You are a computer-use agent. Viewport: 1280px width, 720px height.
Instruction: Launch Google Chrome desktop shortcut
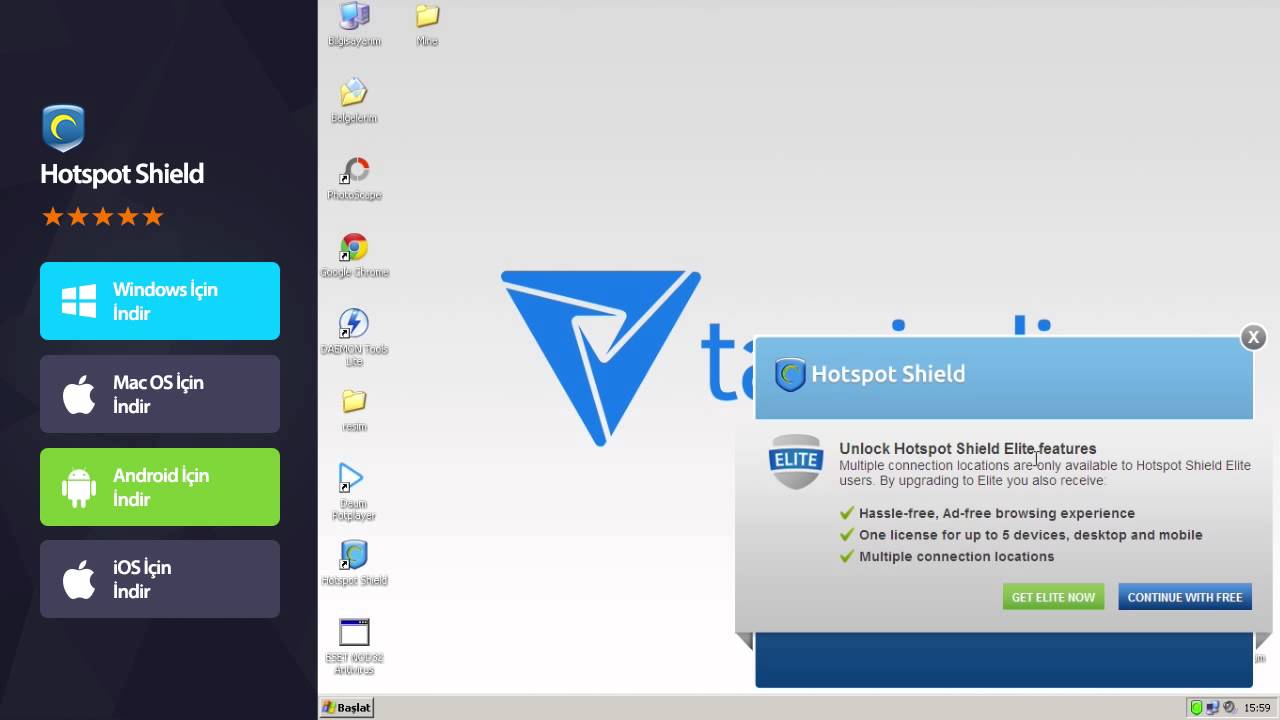pos(354,255)
